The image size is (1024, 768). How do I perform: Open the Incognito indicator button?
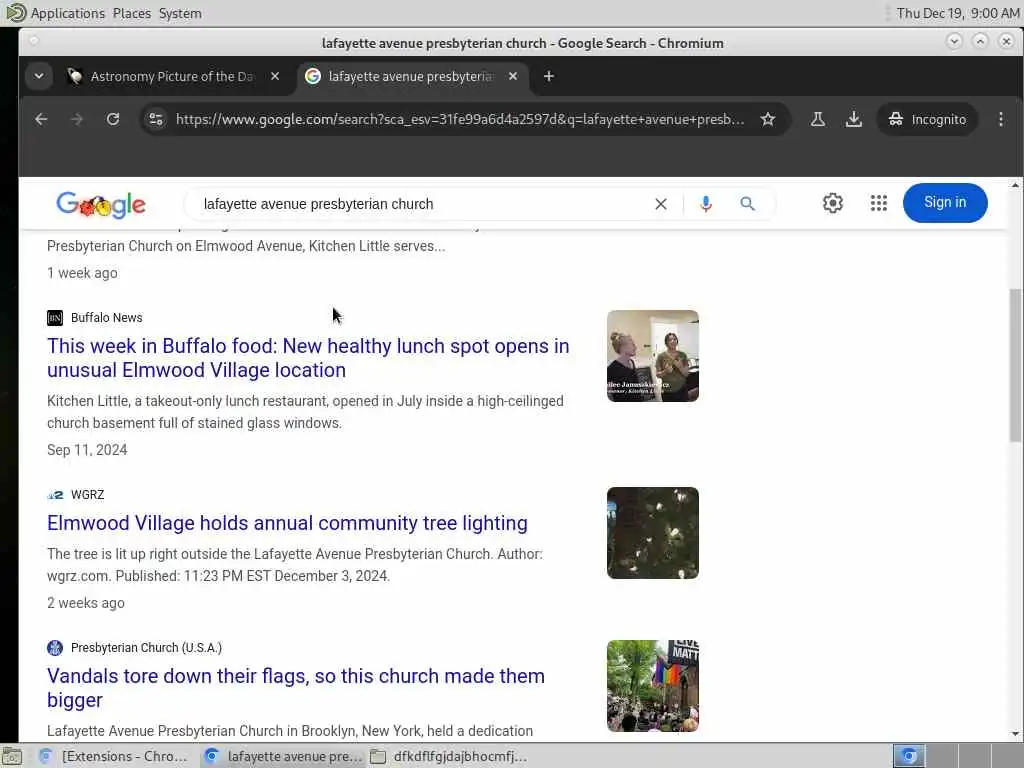pyautogui.click(x=927, y=119)
